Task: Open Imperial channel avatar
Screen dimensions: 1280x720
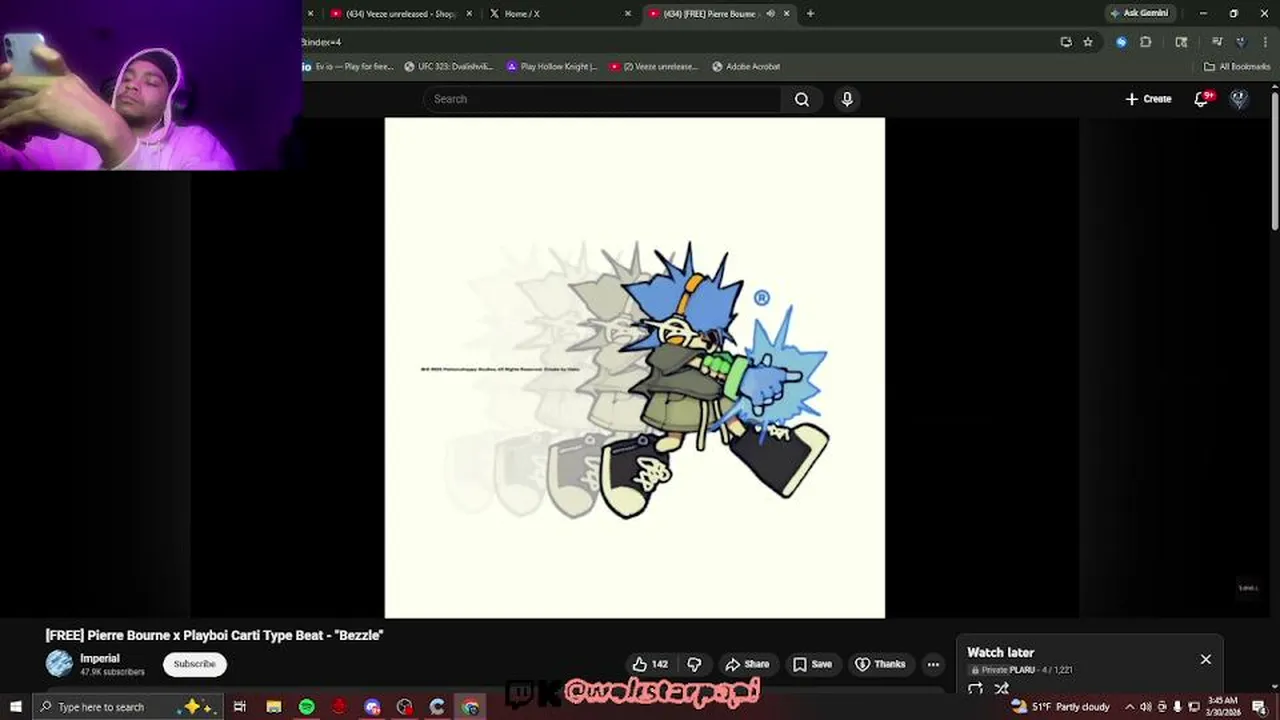Action: point(59,663)
